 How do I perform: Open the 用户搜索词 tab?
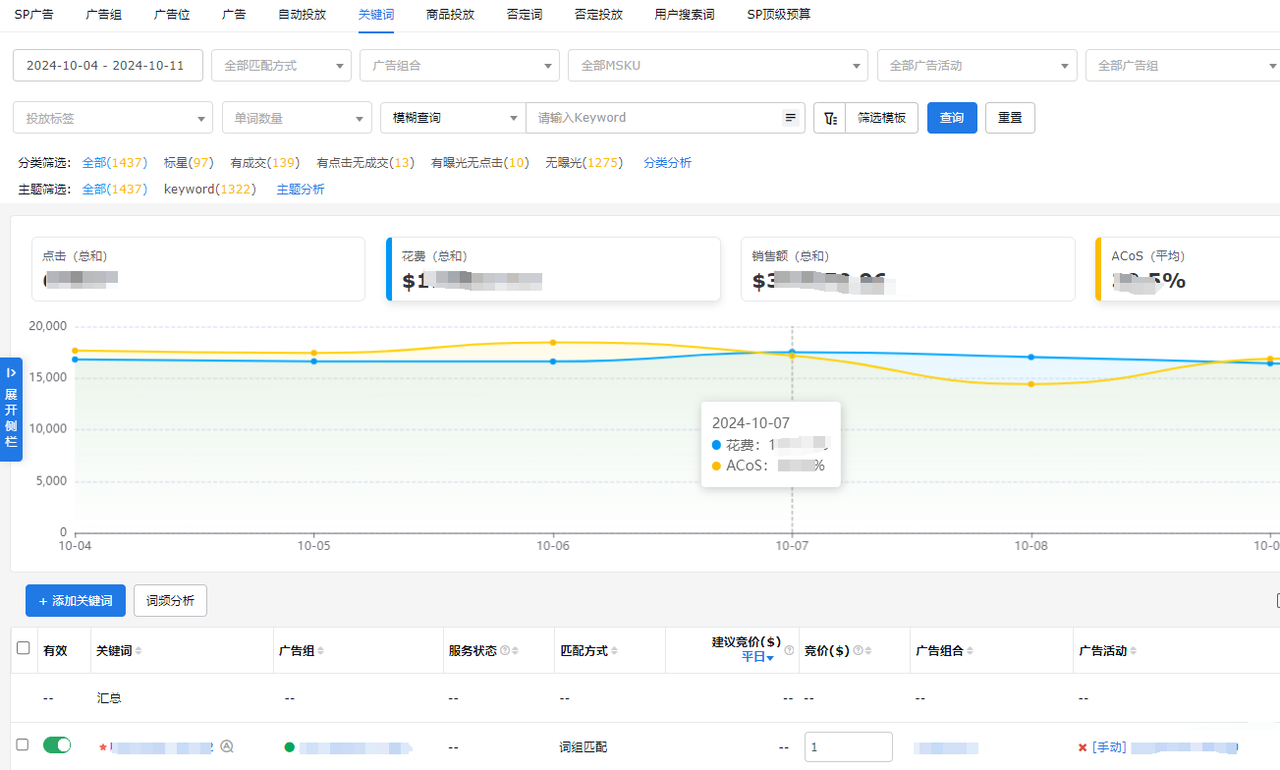pyautogui.click(x=684, y=15)
